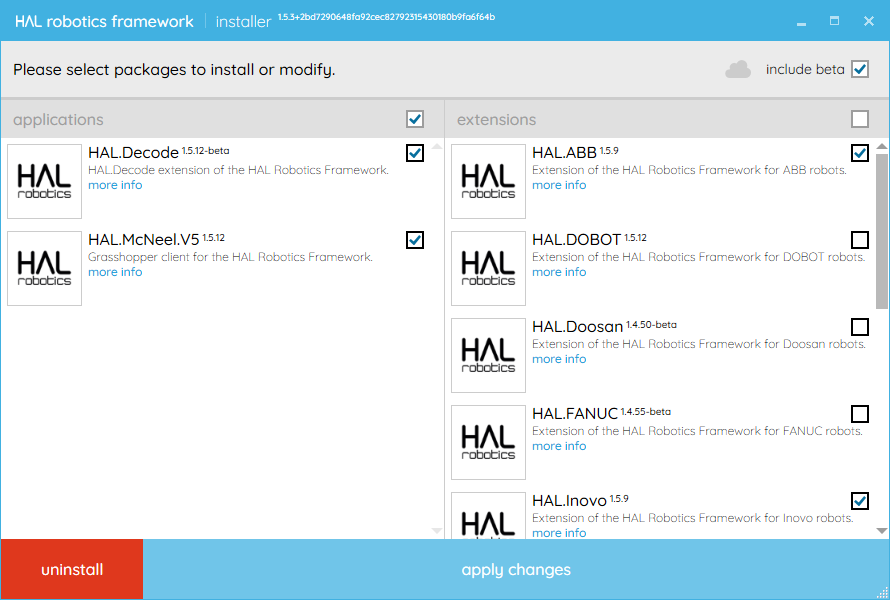
Task: Close the installer window
Action: coord(869,21)
